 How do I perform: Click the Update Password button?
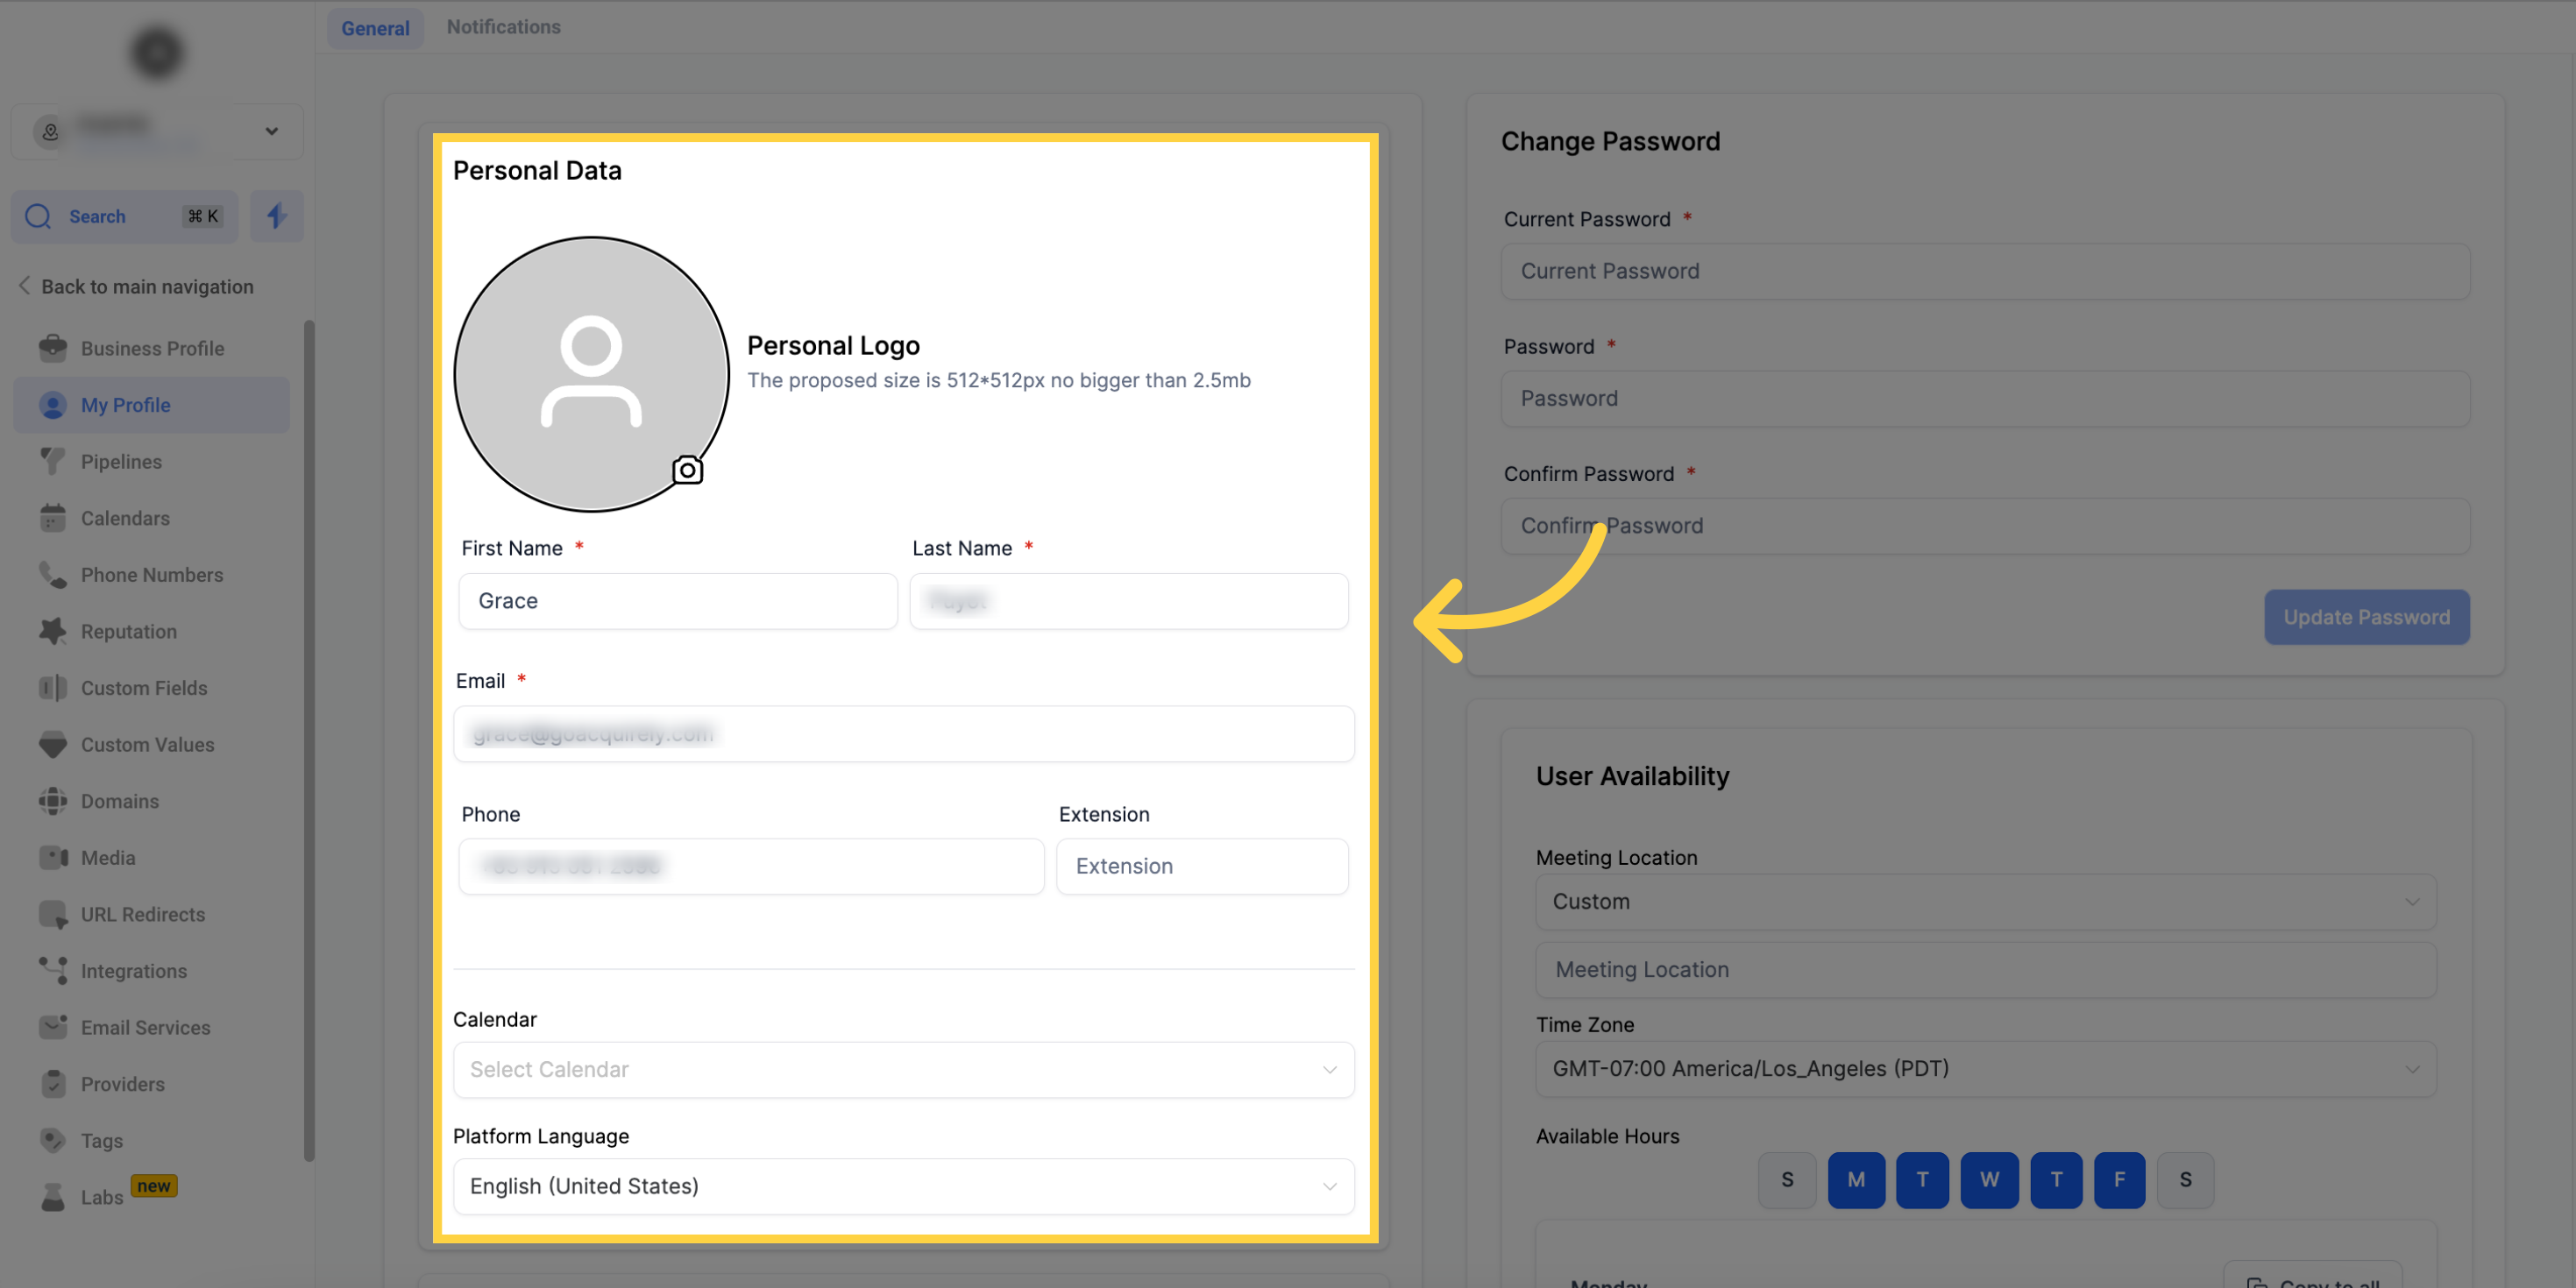[x=2366, y=617]
